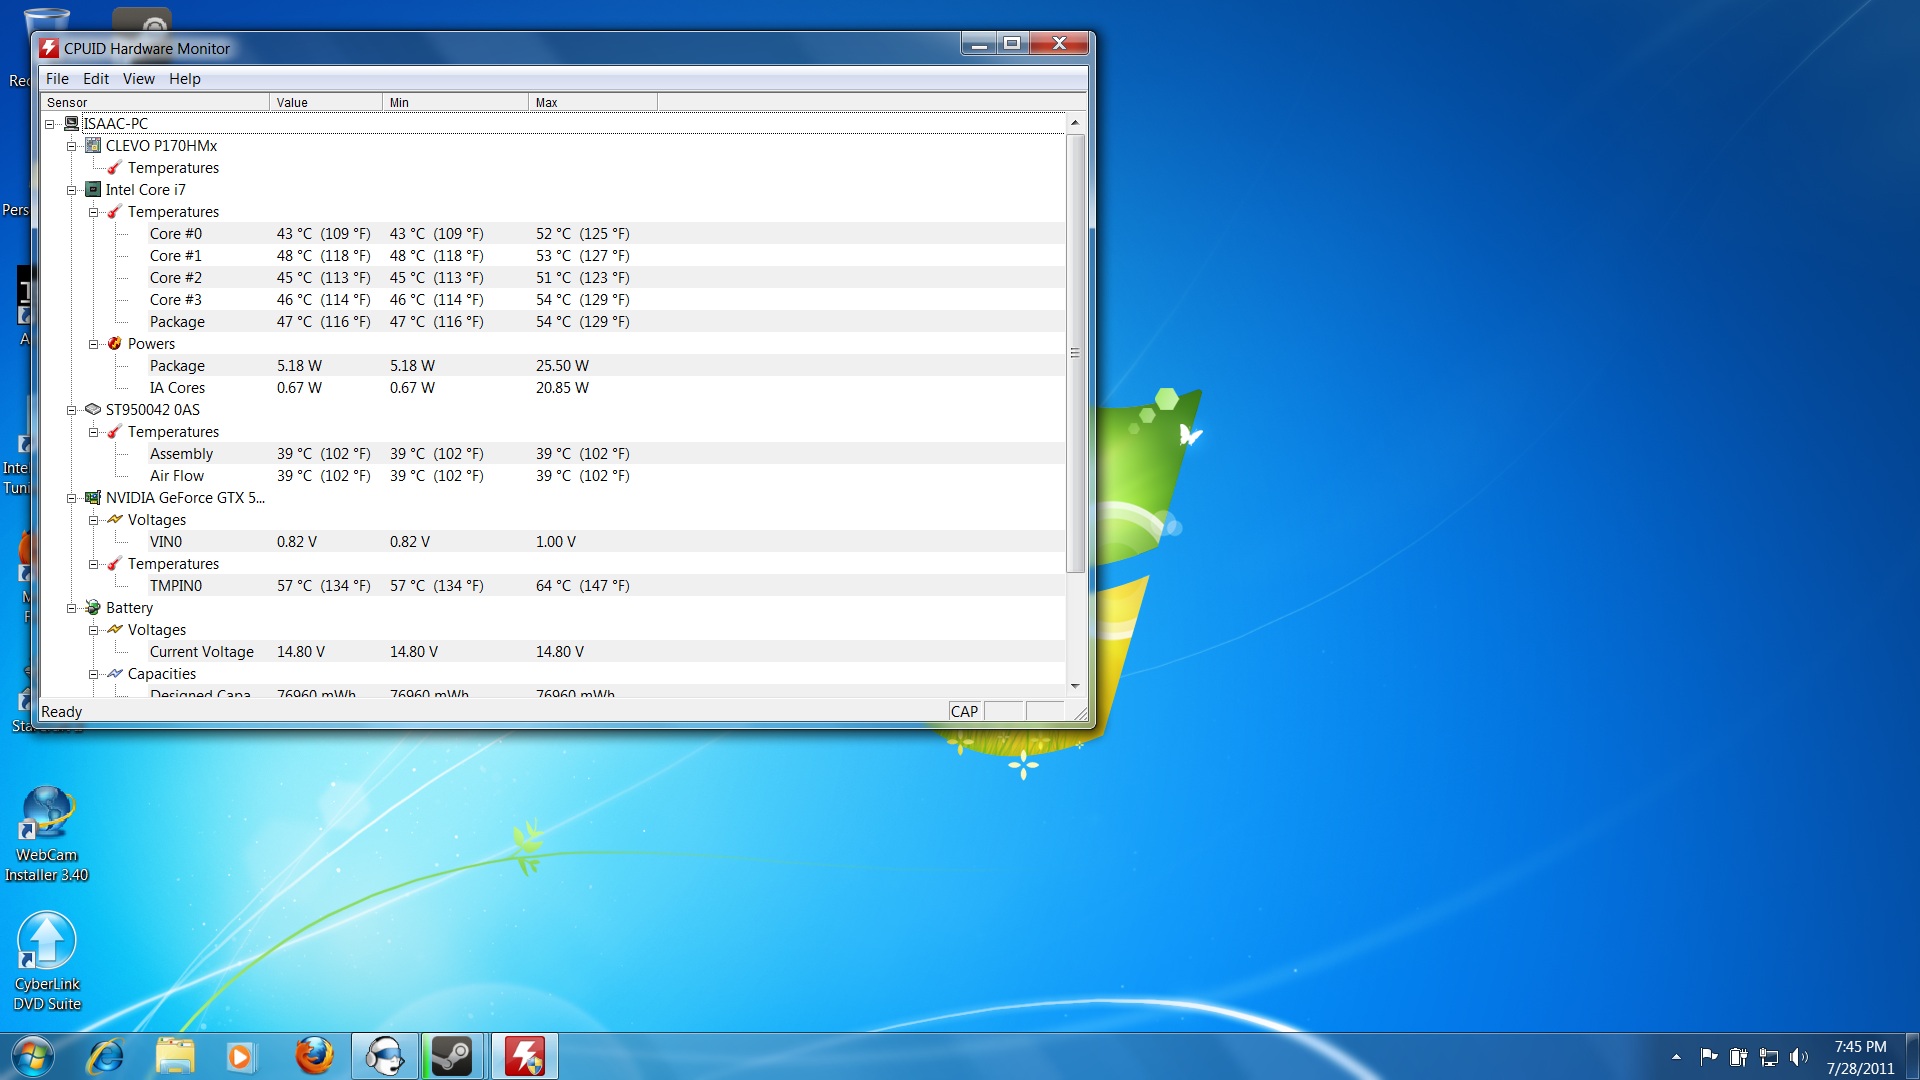Open the CyberLink DVD Suite shortcut

47,961
